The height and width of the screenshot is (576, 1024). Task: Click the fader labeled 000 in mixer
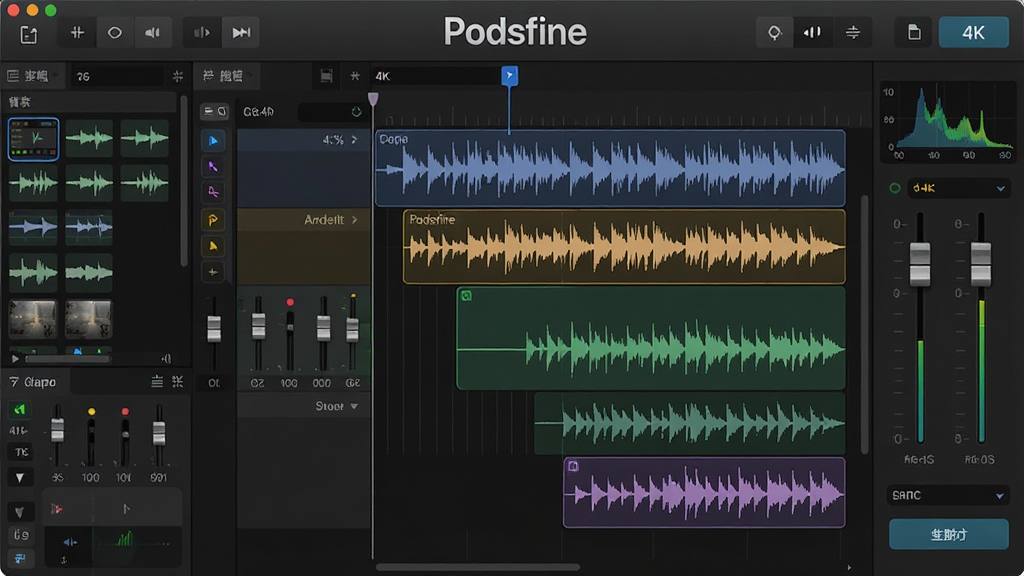[x=323, y=328]
